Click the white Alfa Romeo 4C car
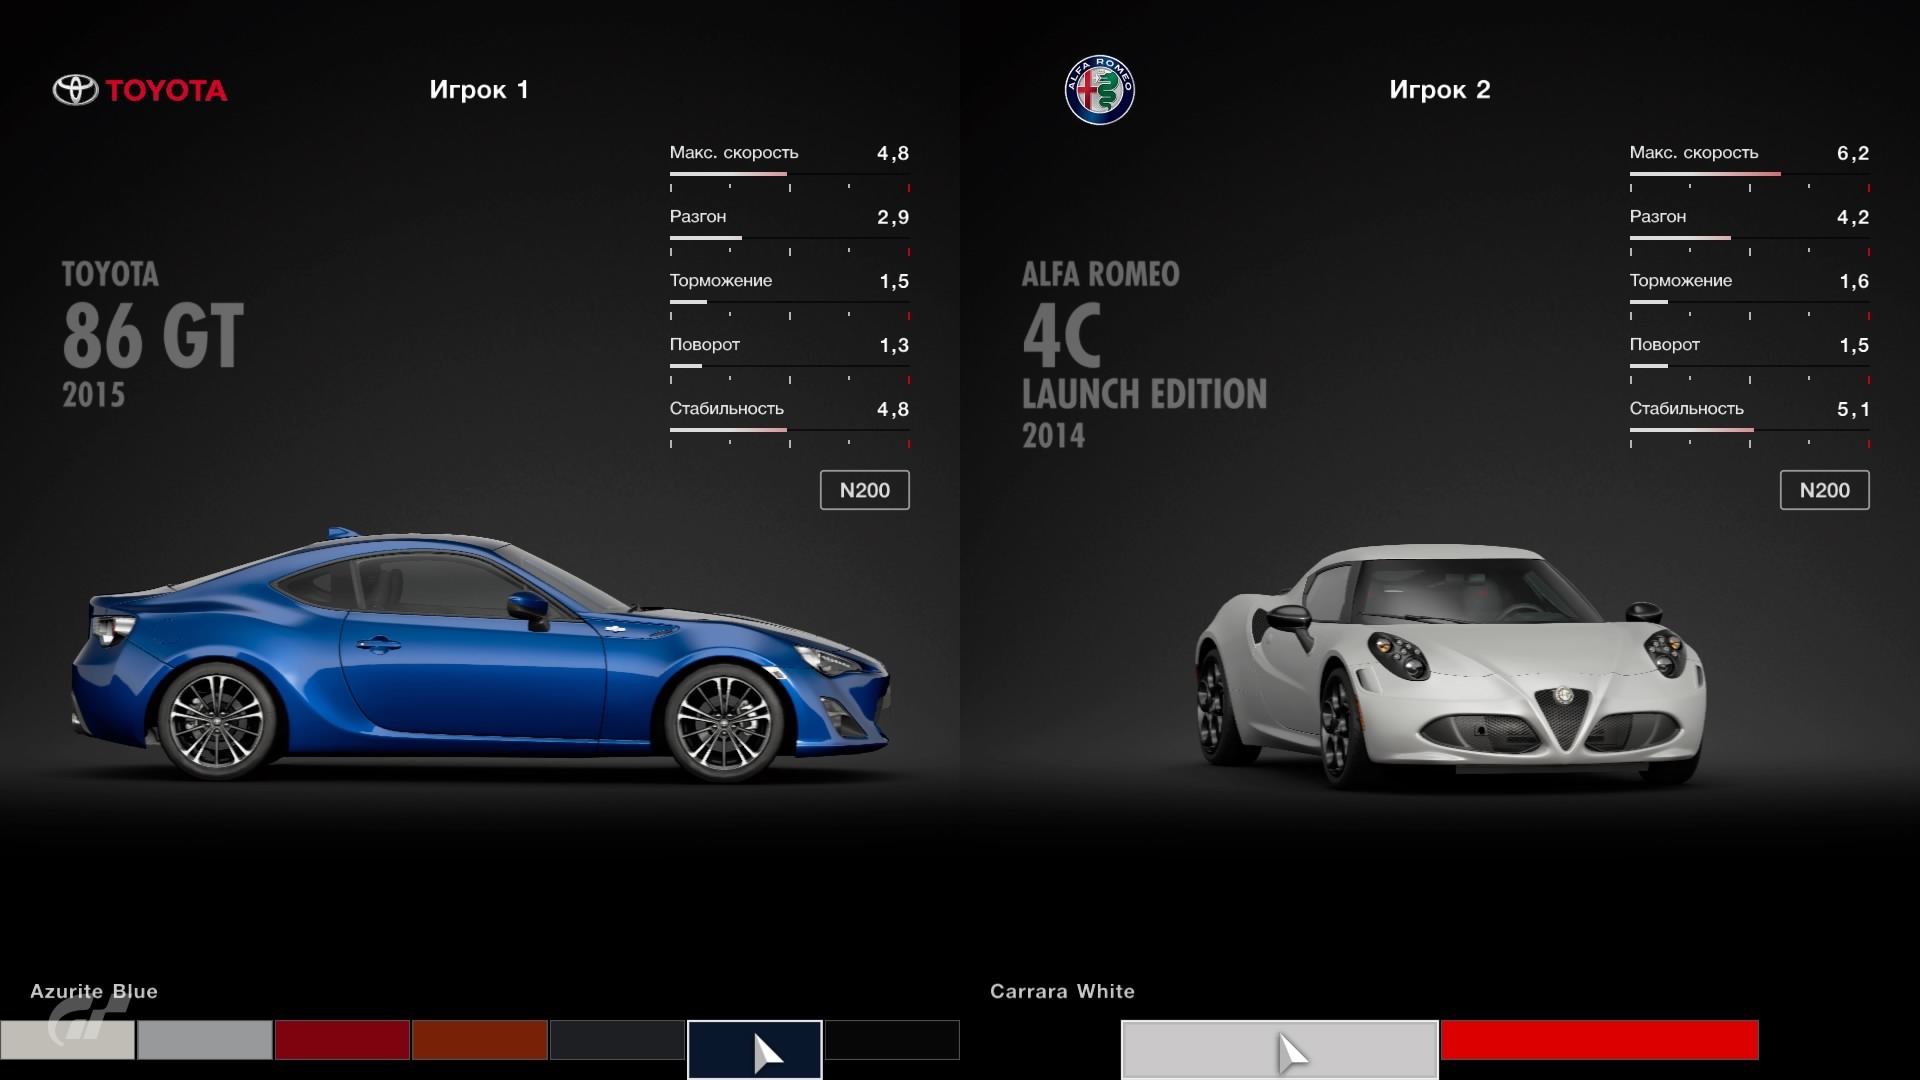Screen dimensions: 1920x1080 click(1450, 665)
